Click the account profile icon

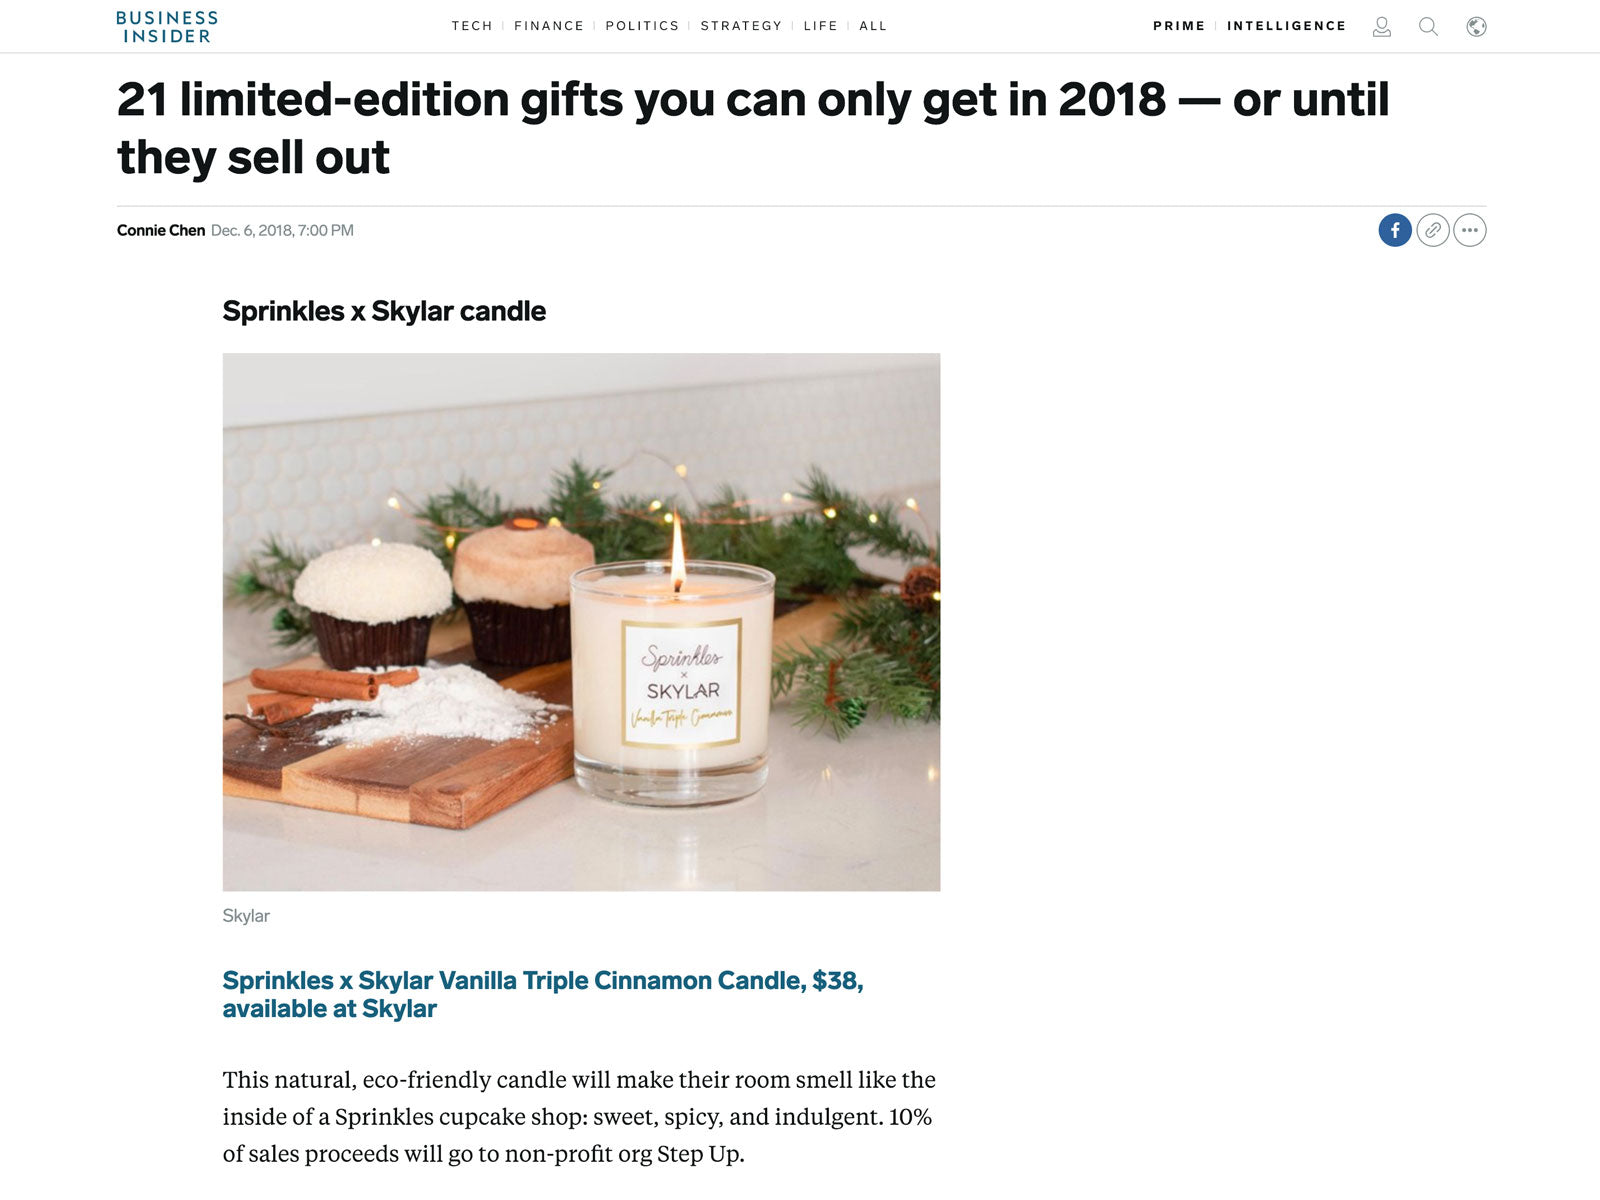point(1382,27)
